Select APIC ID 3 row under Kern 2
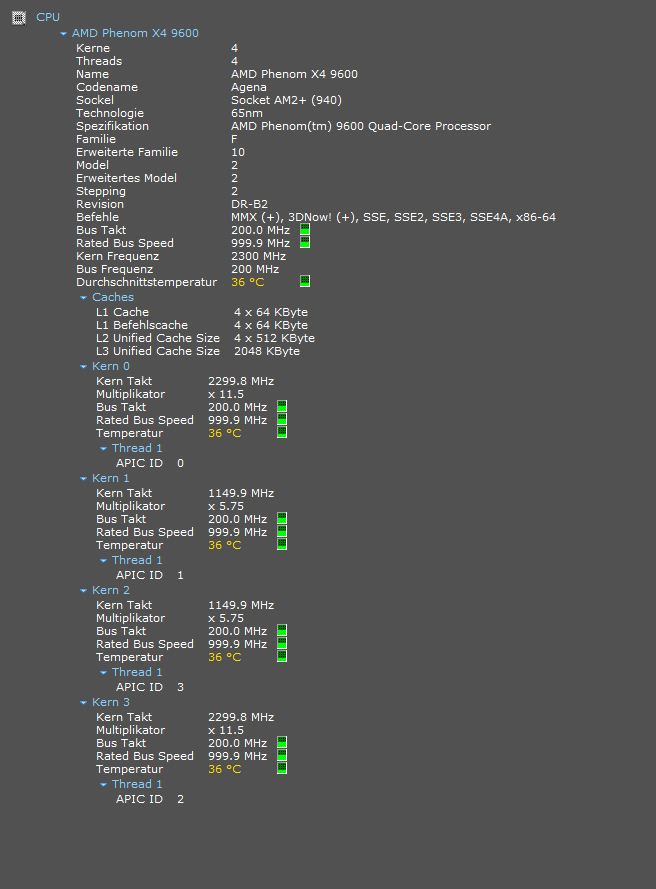The image size is (656, 889). pyautogui.click(x=150, y=687)
